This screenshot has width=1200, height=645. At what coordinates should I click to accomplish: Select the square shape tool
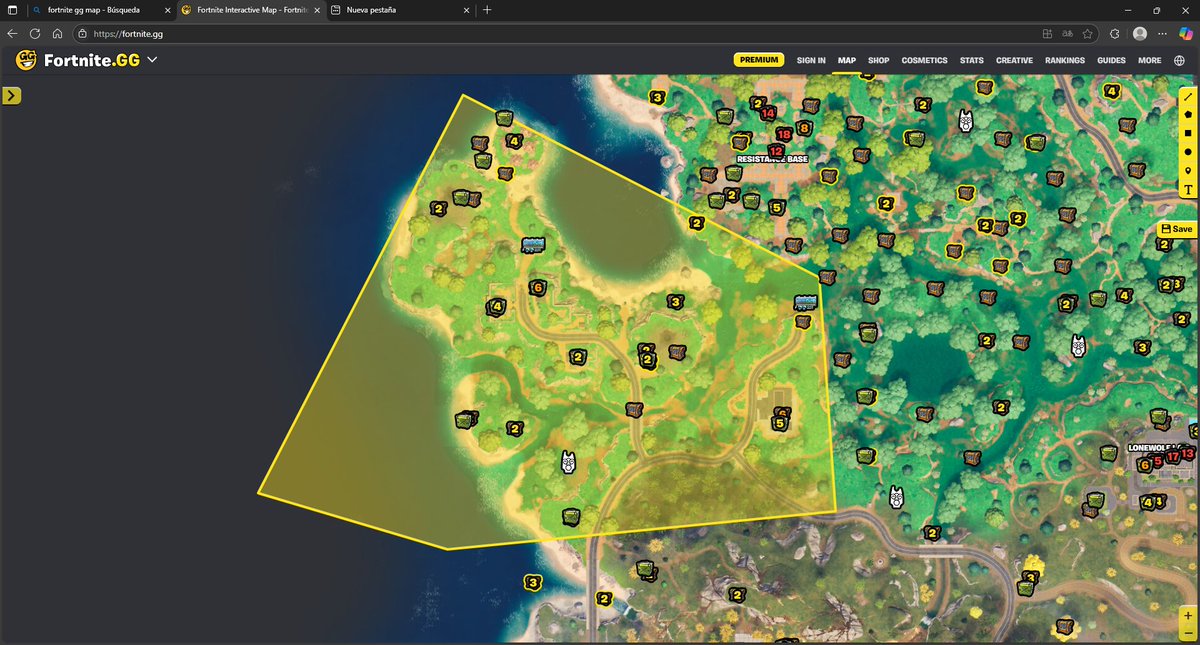[1188, 133]
